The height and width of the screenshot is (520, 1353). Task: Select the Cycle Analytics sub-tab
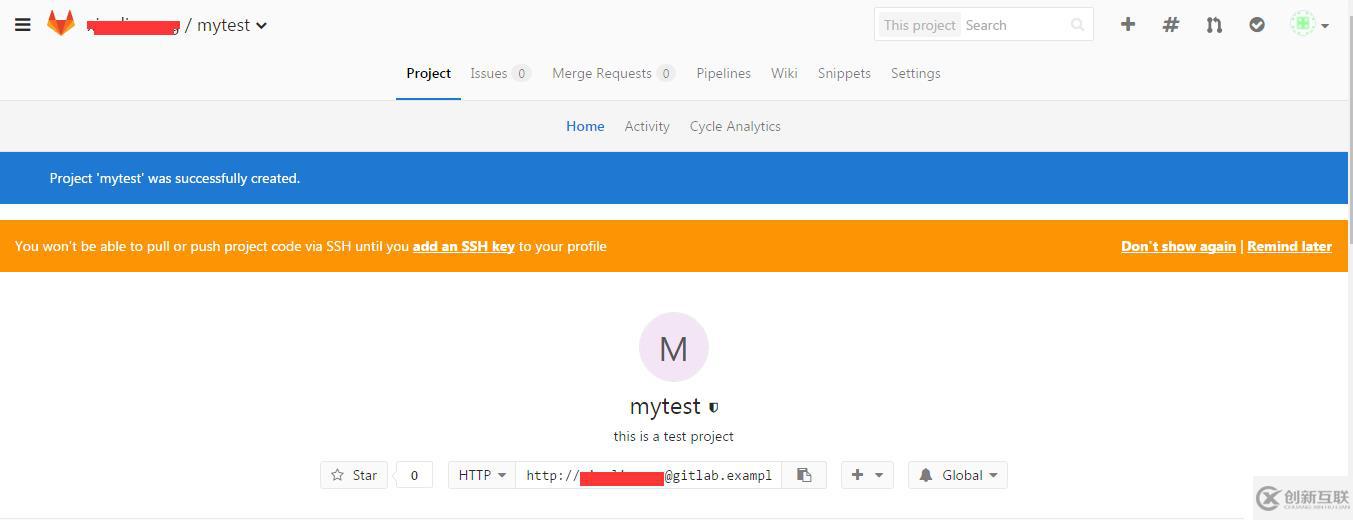(x=735, y=126)
